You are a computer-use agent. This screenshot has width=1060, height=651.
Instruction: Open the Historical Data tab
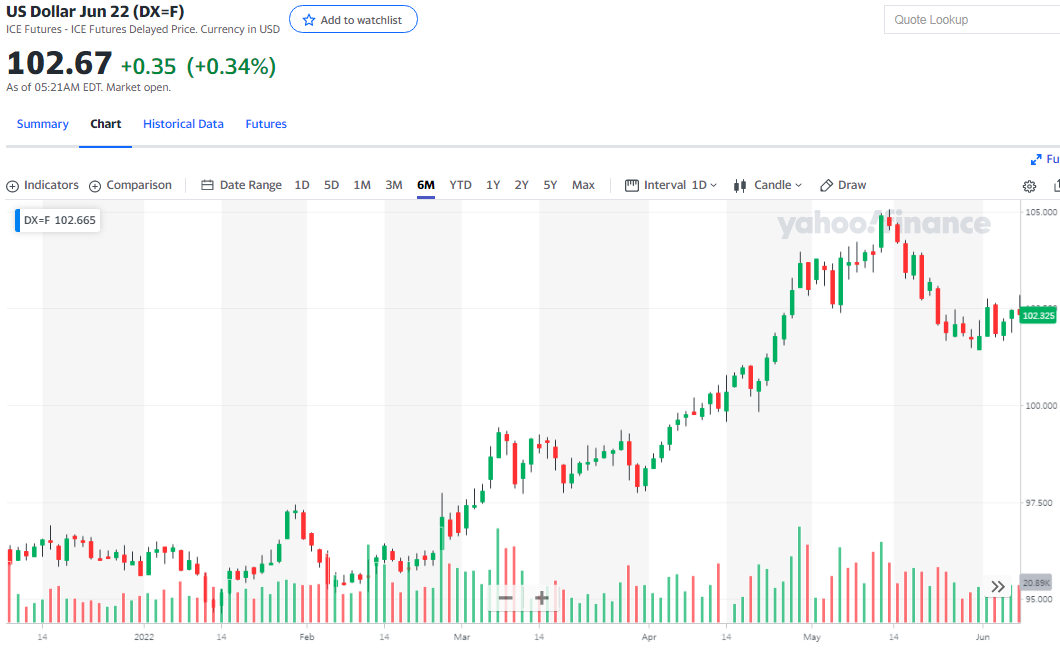[x=183, y=124]
